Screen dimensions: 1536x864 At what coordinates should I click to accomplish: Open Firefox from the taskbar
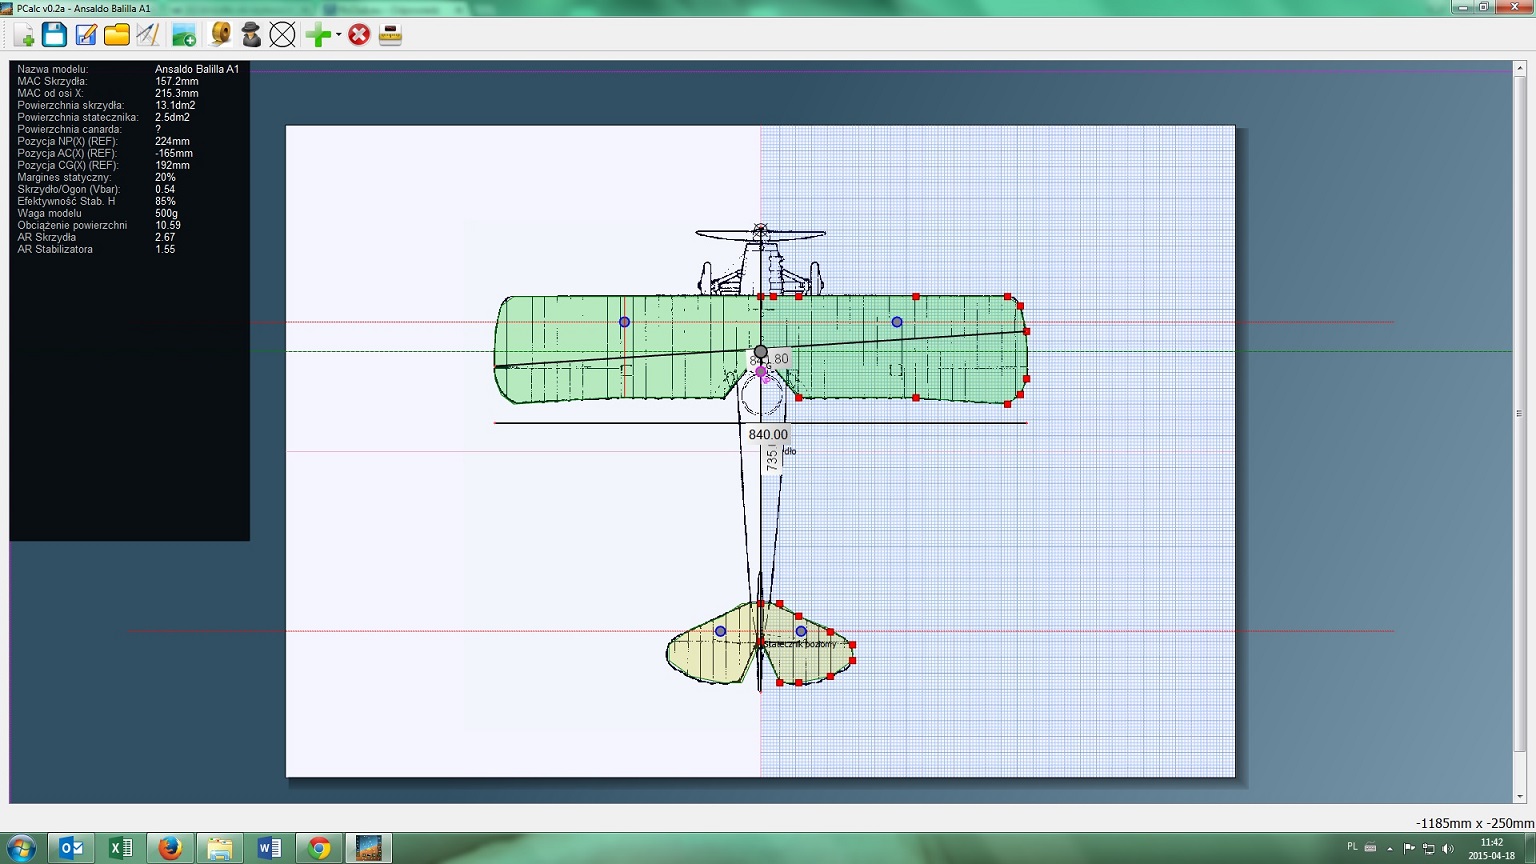[x=171, y=848]
